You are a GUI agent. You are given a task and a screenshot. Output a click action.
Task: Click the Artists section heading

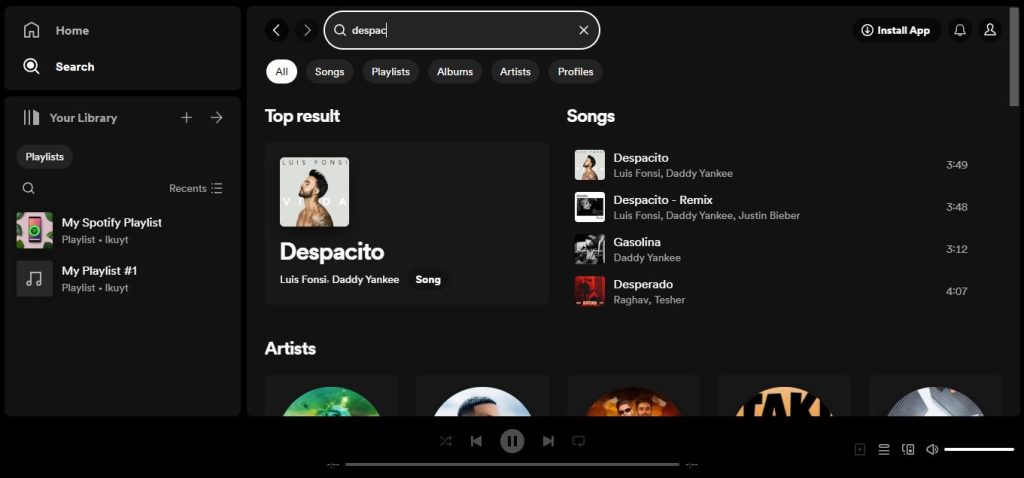pyautogui.click(x=291, y=349)
